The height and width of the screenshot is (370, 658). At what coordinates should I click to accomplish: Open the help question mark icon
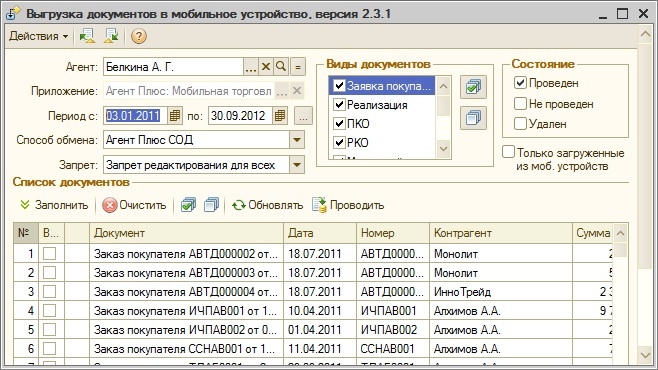tap(138, 36)
